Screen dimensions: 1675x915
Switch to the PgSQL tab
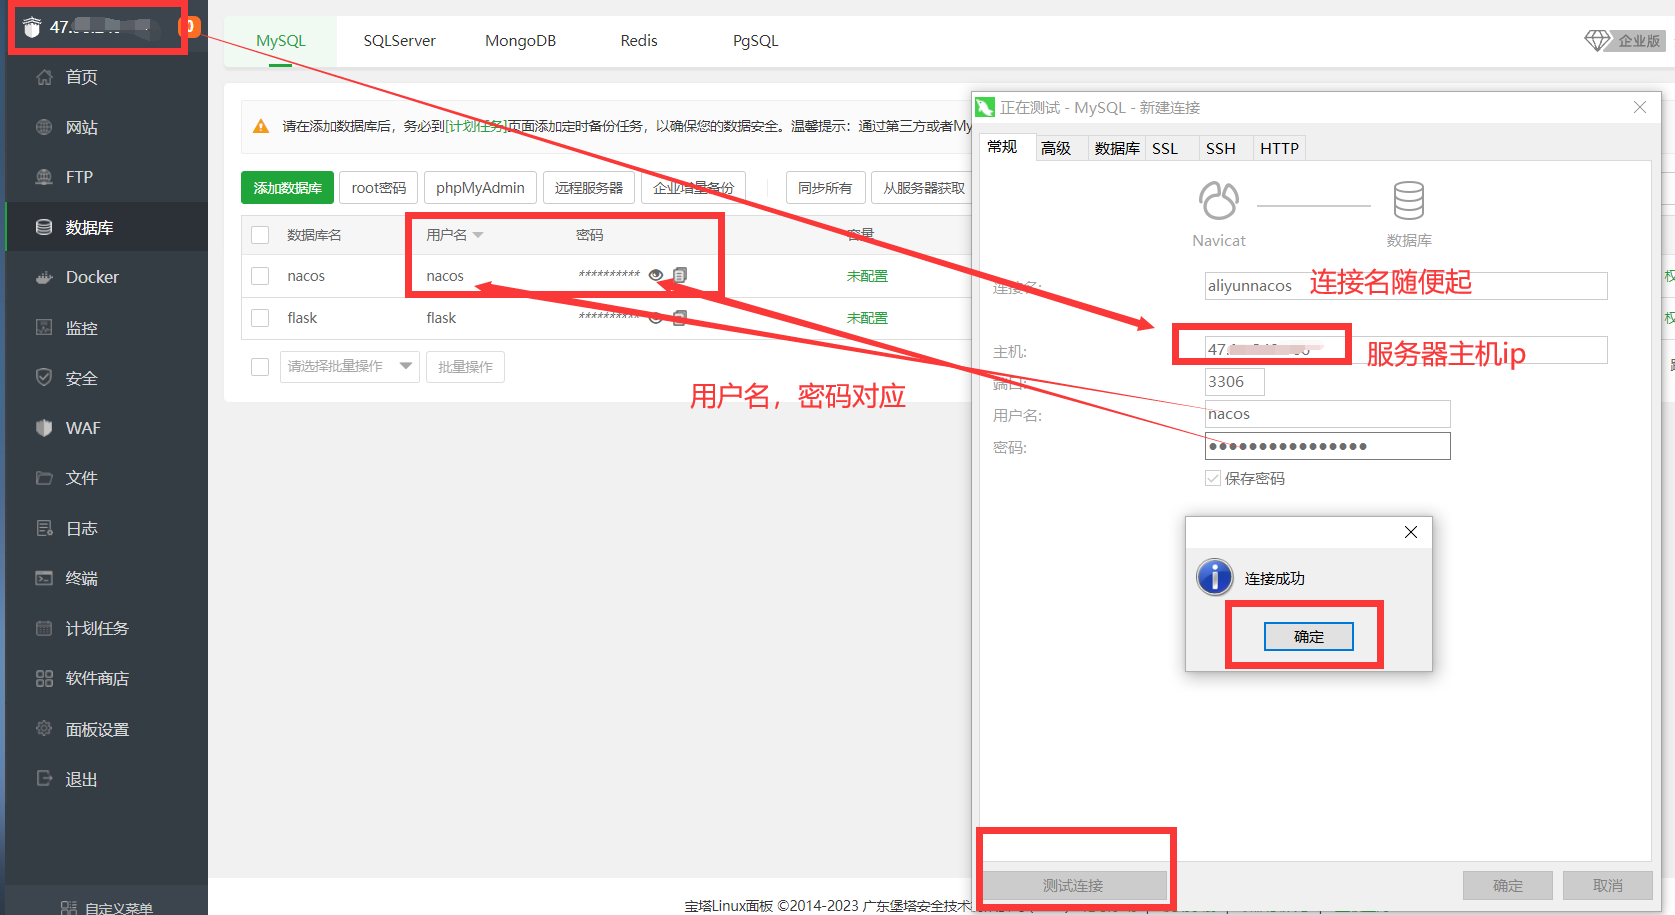pos(755,41)
